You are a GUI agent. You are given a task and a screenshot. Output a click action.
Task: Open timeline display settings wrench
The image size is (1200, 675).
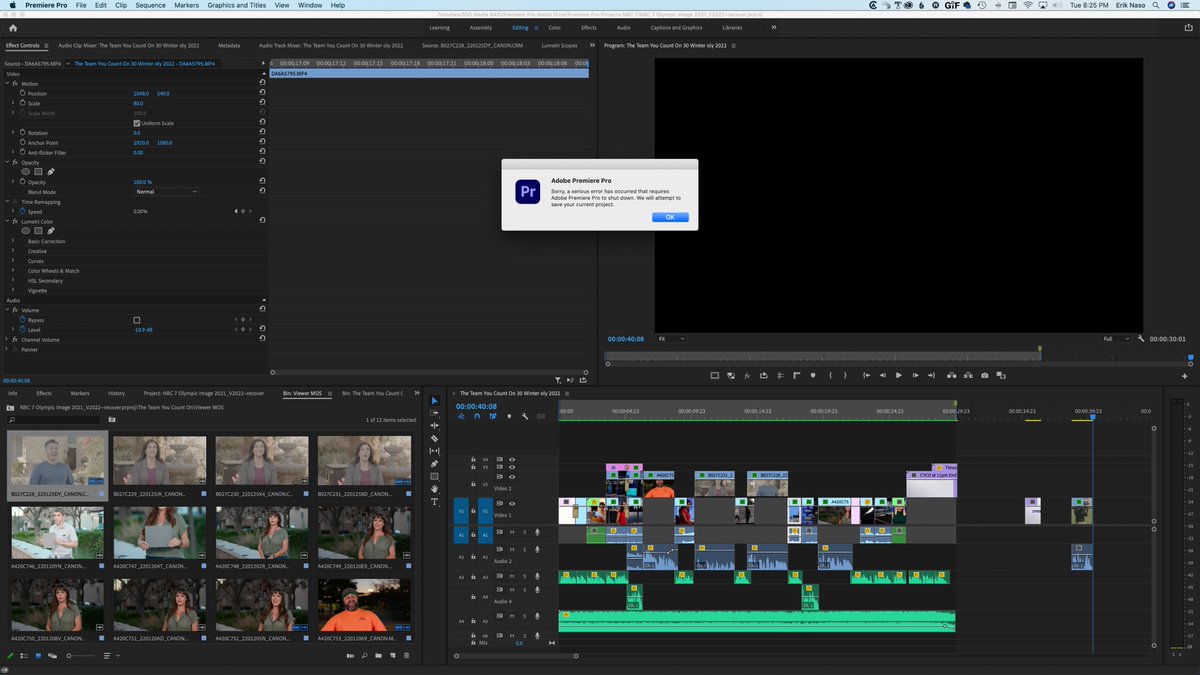[x=525, y=416]
